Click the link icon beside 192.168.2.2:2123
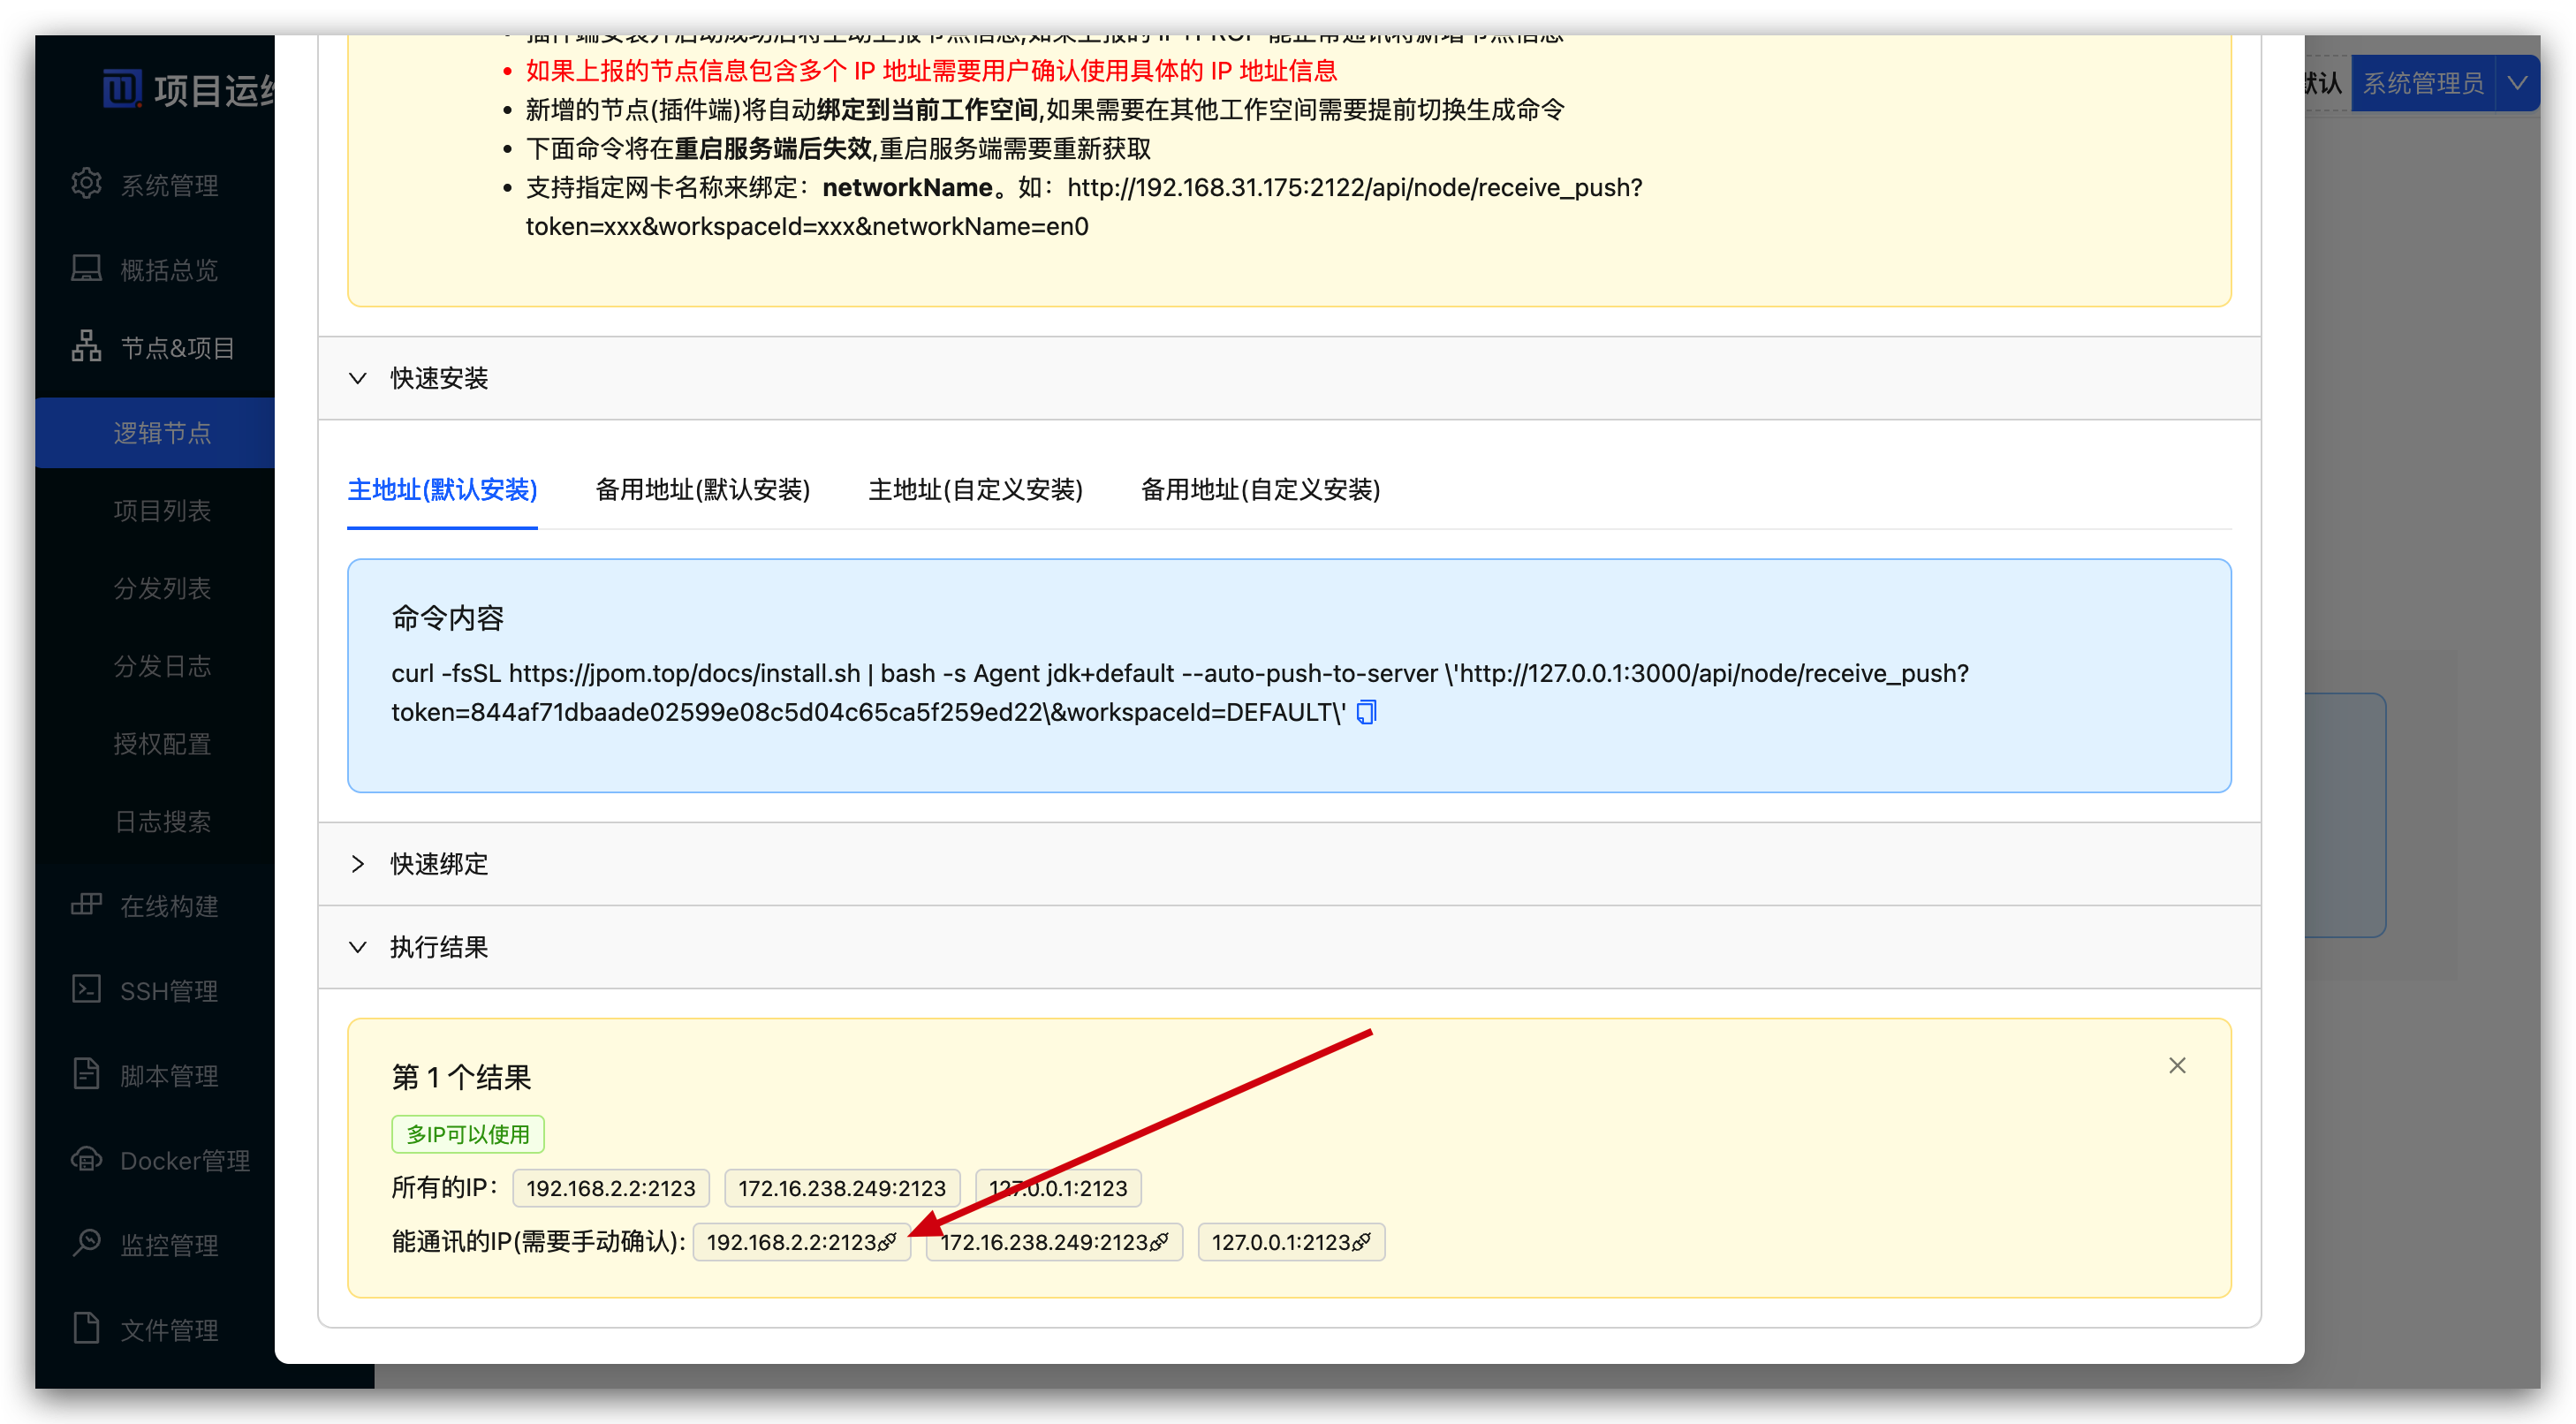2576x1424 pixels. 887,1242
